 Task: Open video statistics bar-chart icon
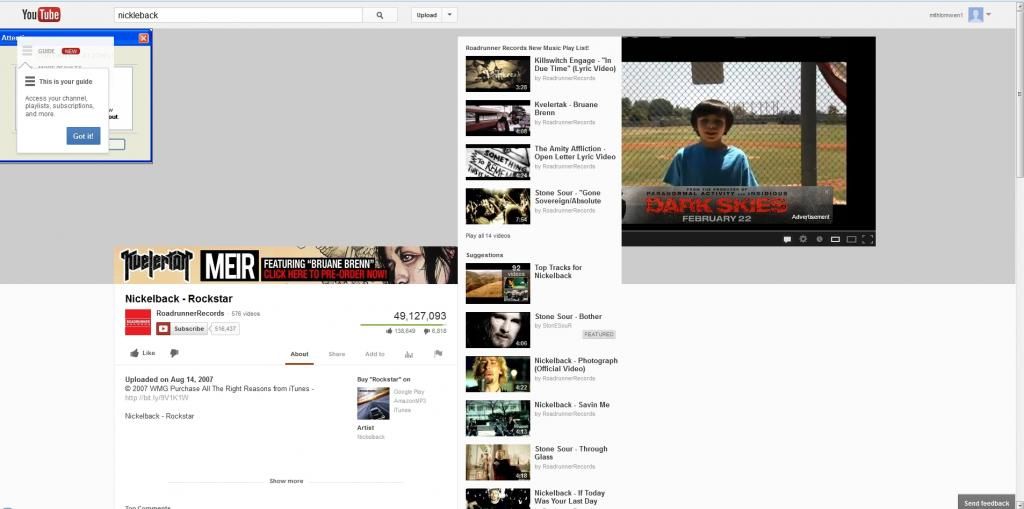pos(409,354)
